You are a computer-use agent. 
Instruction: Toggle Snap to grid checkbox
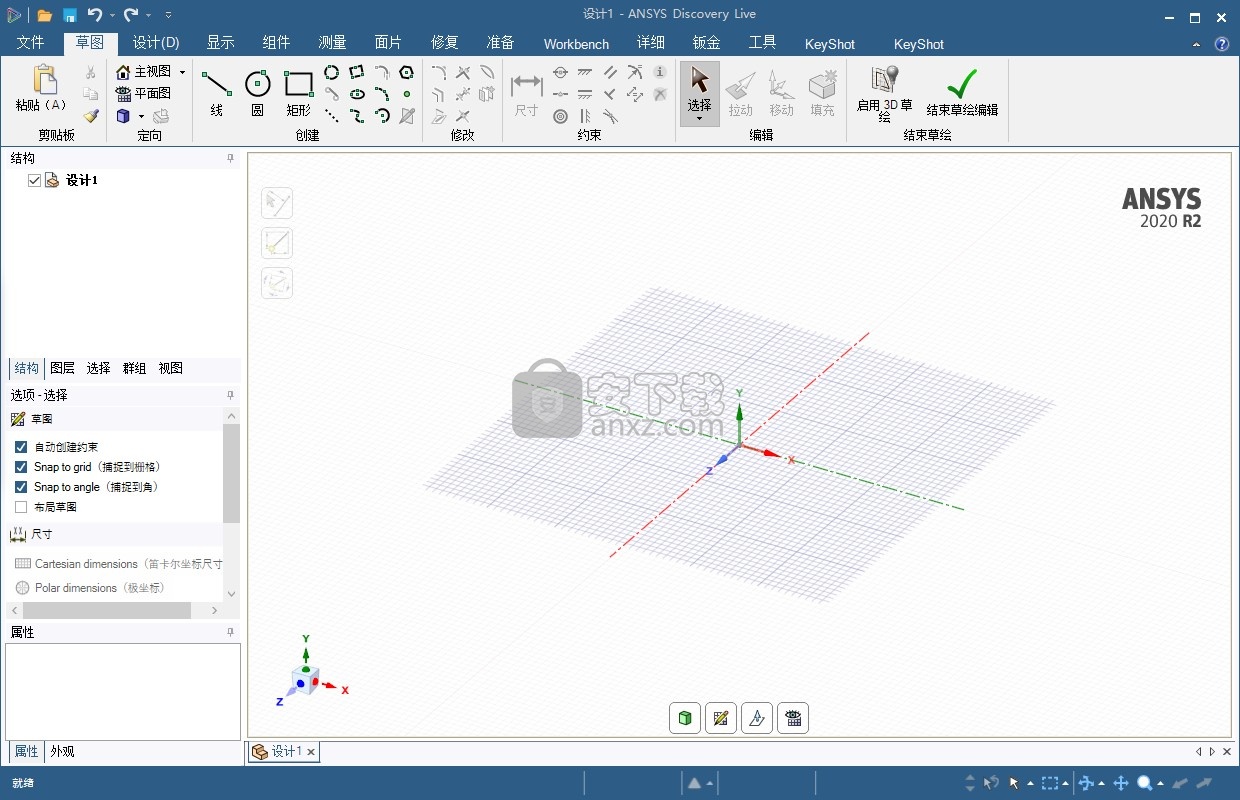[21, 467]
